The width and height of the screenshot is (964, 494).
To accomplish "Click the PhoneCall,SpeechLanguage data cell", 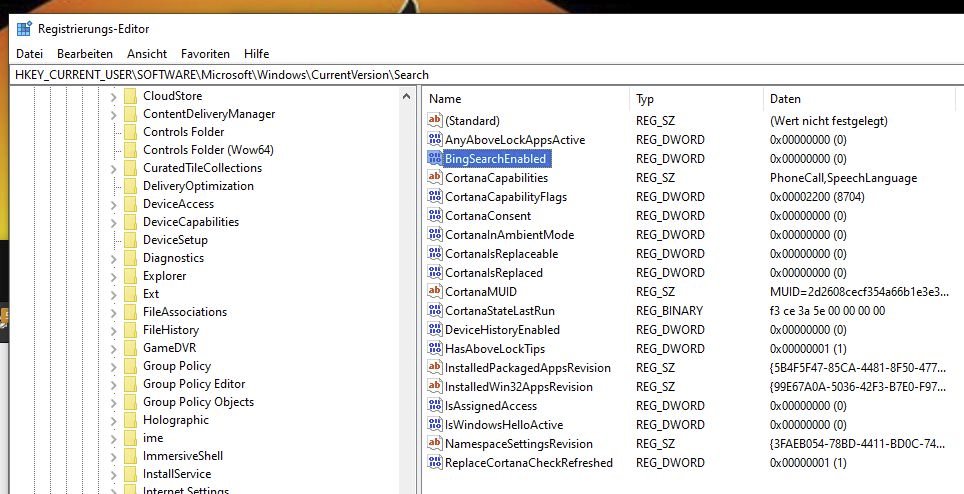I will click(x=843, y=178).
